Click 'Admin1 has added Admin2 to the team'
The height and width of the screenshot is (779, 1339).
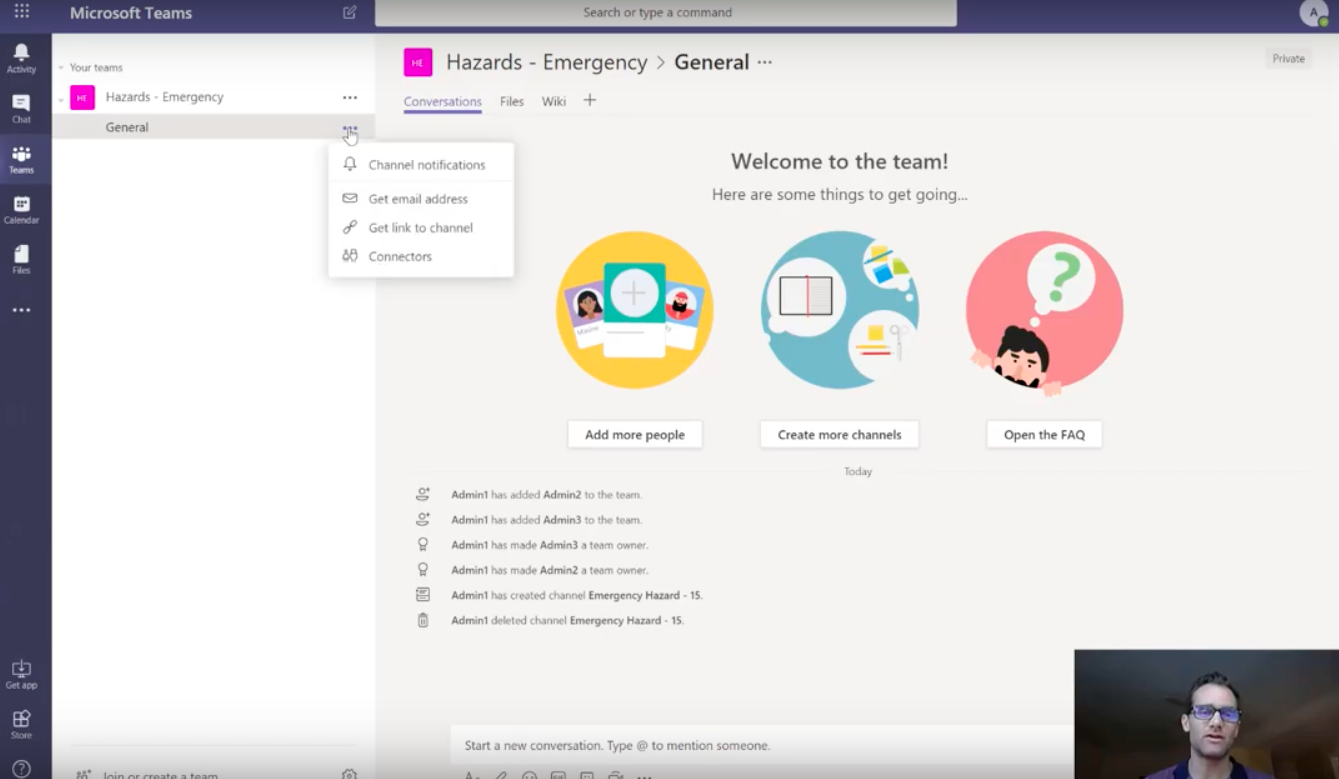point(546,495)
